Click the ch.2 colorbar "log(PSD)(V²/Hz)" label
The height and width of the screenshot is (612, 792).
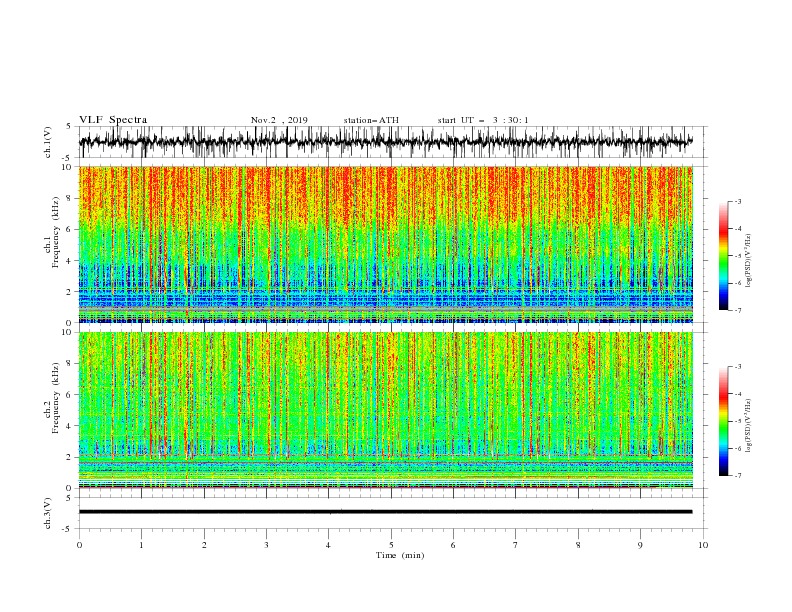748,426
